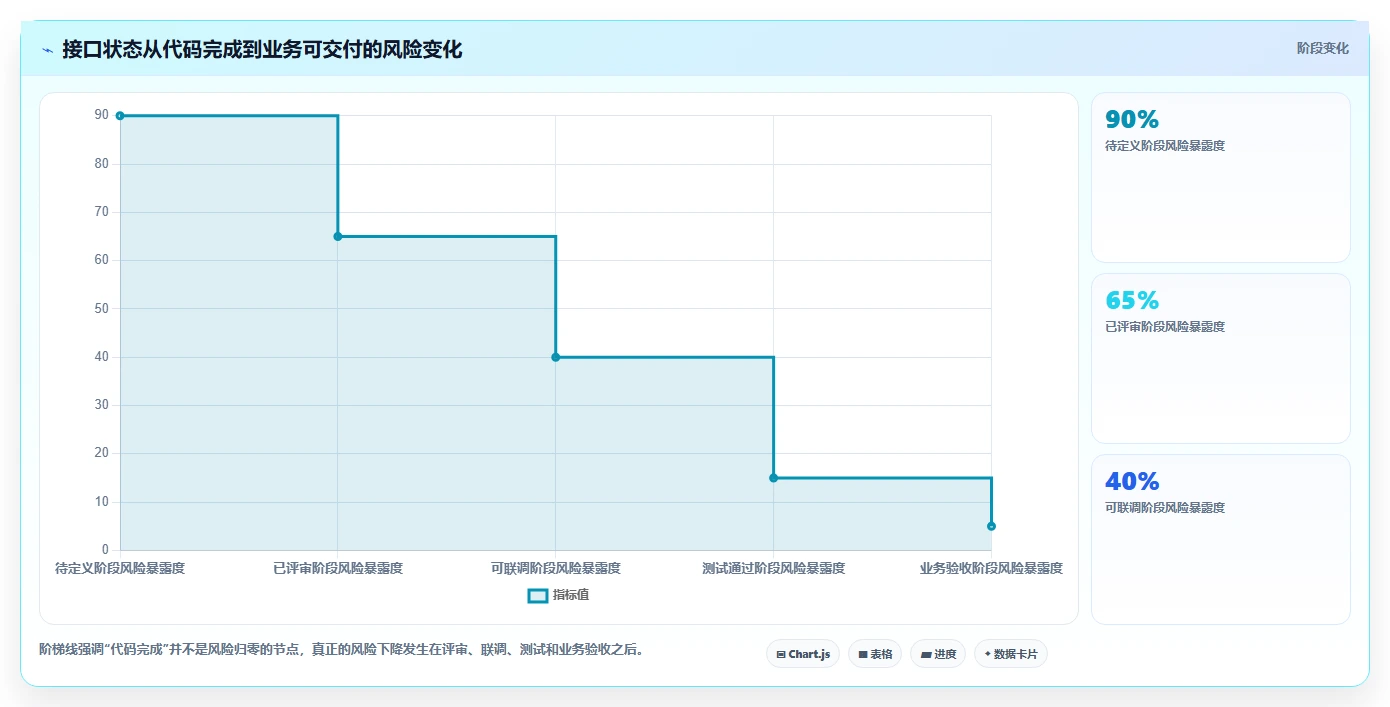Toggle the 指标值 legend swatch

[537, 595]
